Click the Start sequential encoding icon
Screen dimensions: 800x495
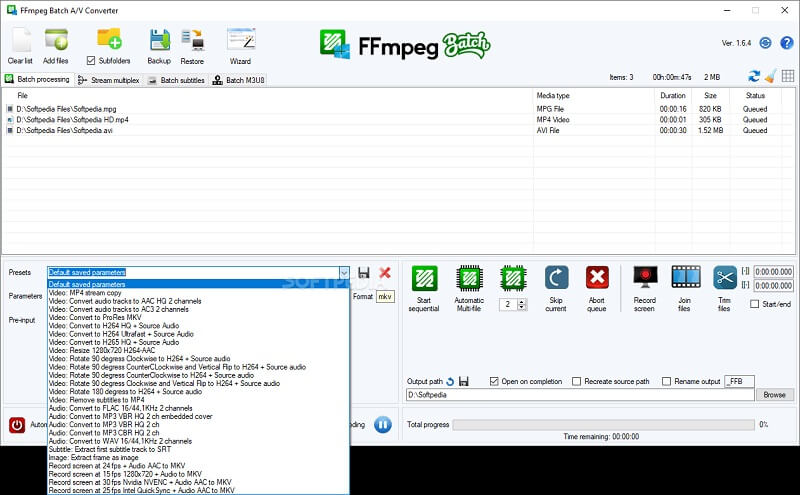424,278
